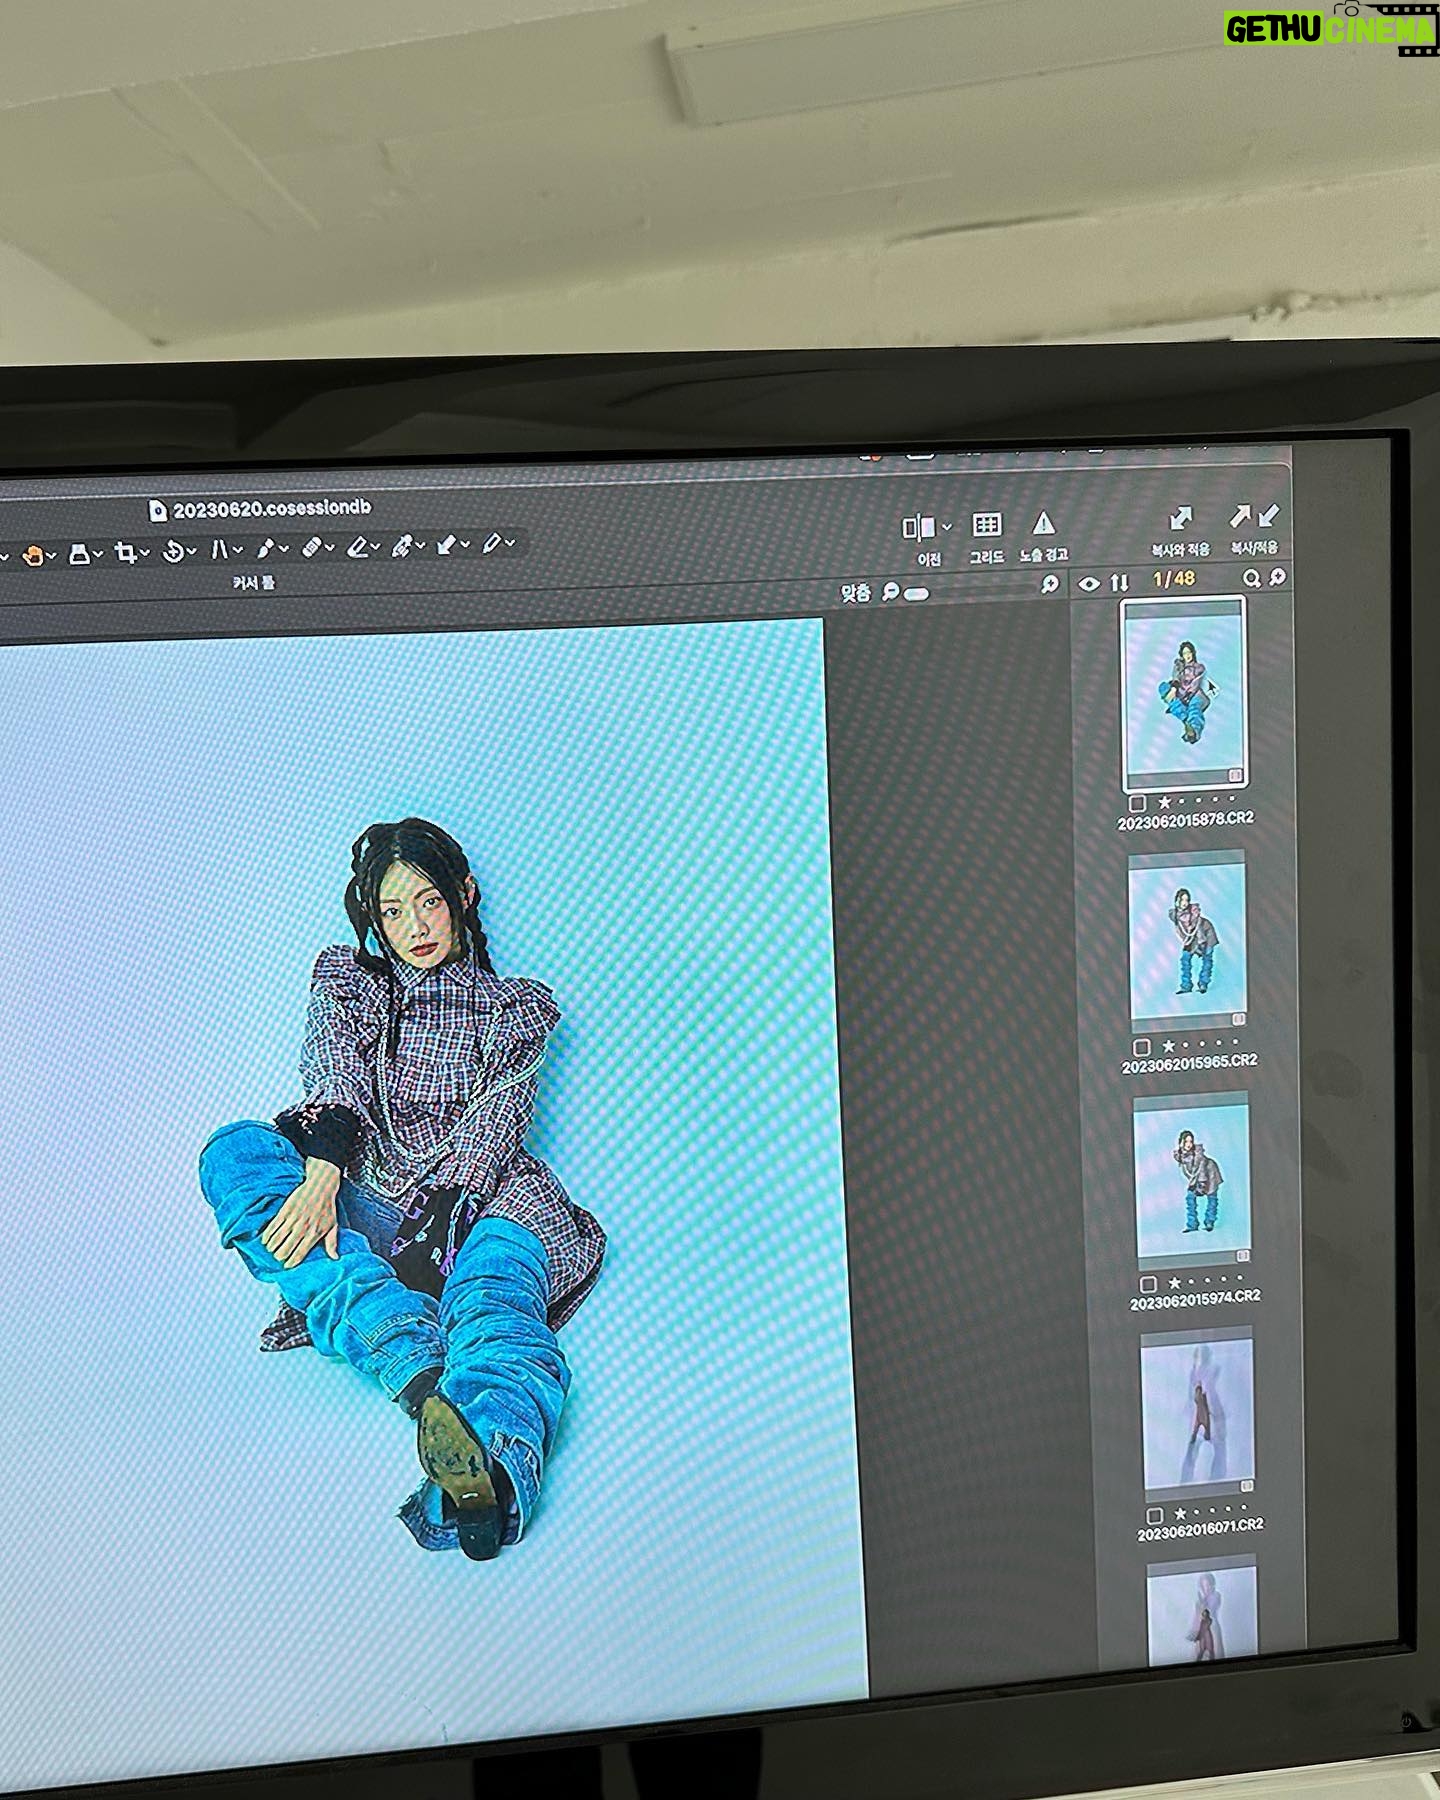
Task: Select the 202306215965.CR2 thumbnail
Action: pos(1187,940)
